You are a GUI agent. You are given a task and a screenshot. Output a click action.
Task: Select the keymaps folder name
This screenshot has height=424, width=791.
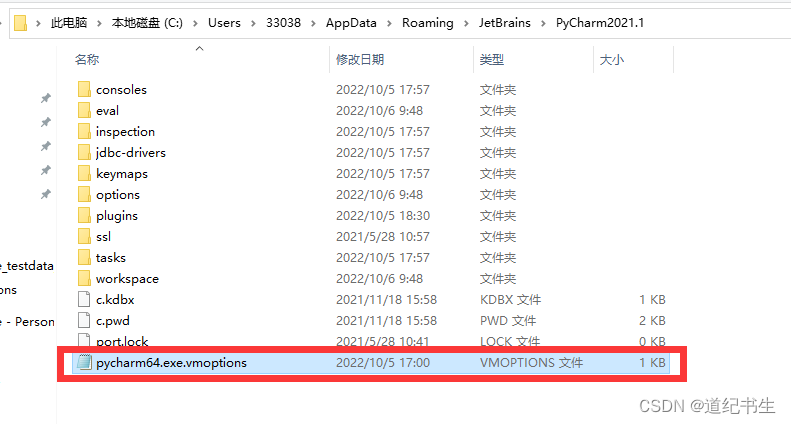[122, 174]
